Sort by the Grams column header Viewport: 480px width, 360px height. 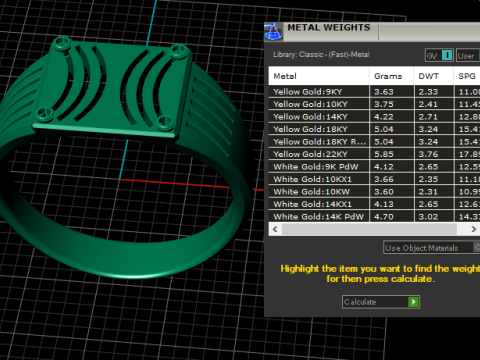[391, 76]
